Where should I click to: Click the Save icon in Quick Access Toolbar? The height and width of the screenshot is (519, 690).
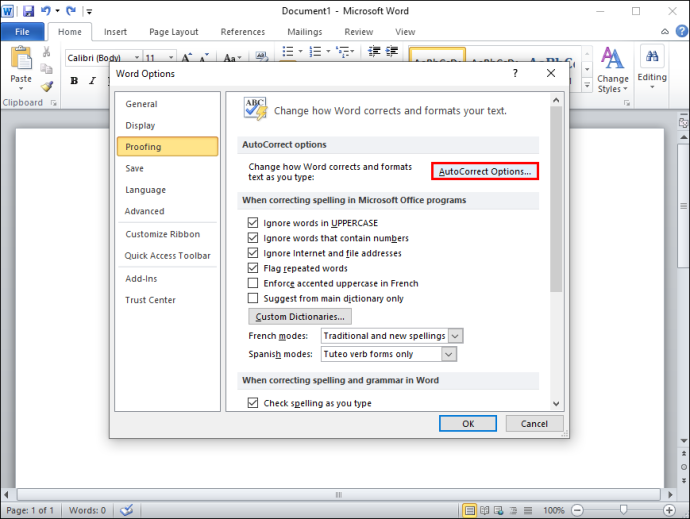pos(29,11)
